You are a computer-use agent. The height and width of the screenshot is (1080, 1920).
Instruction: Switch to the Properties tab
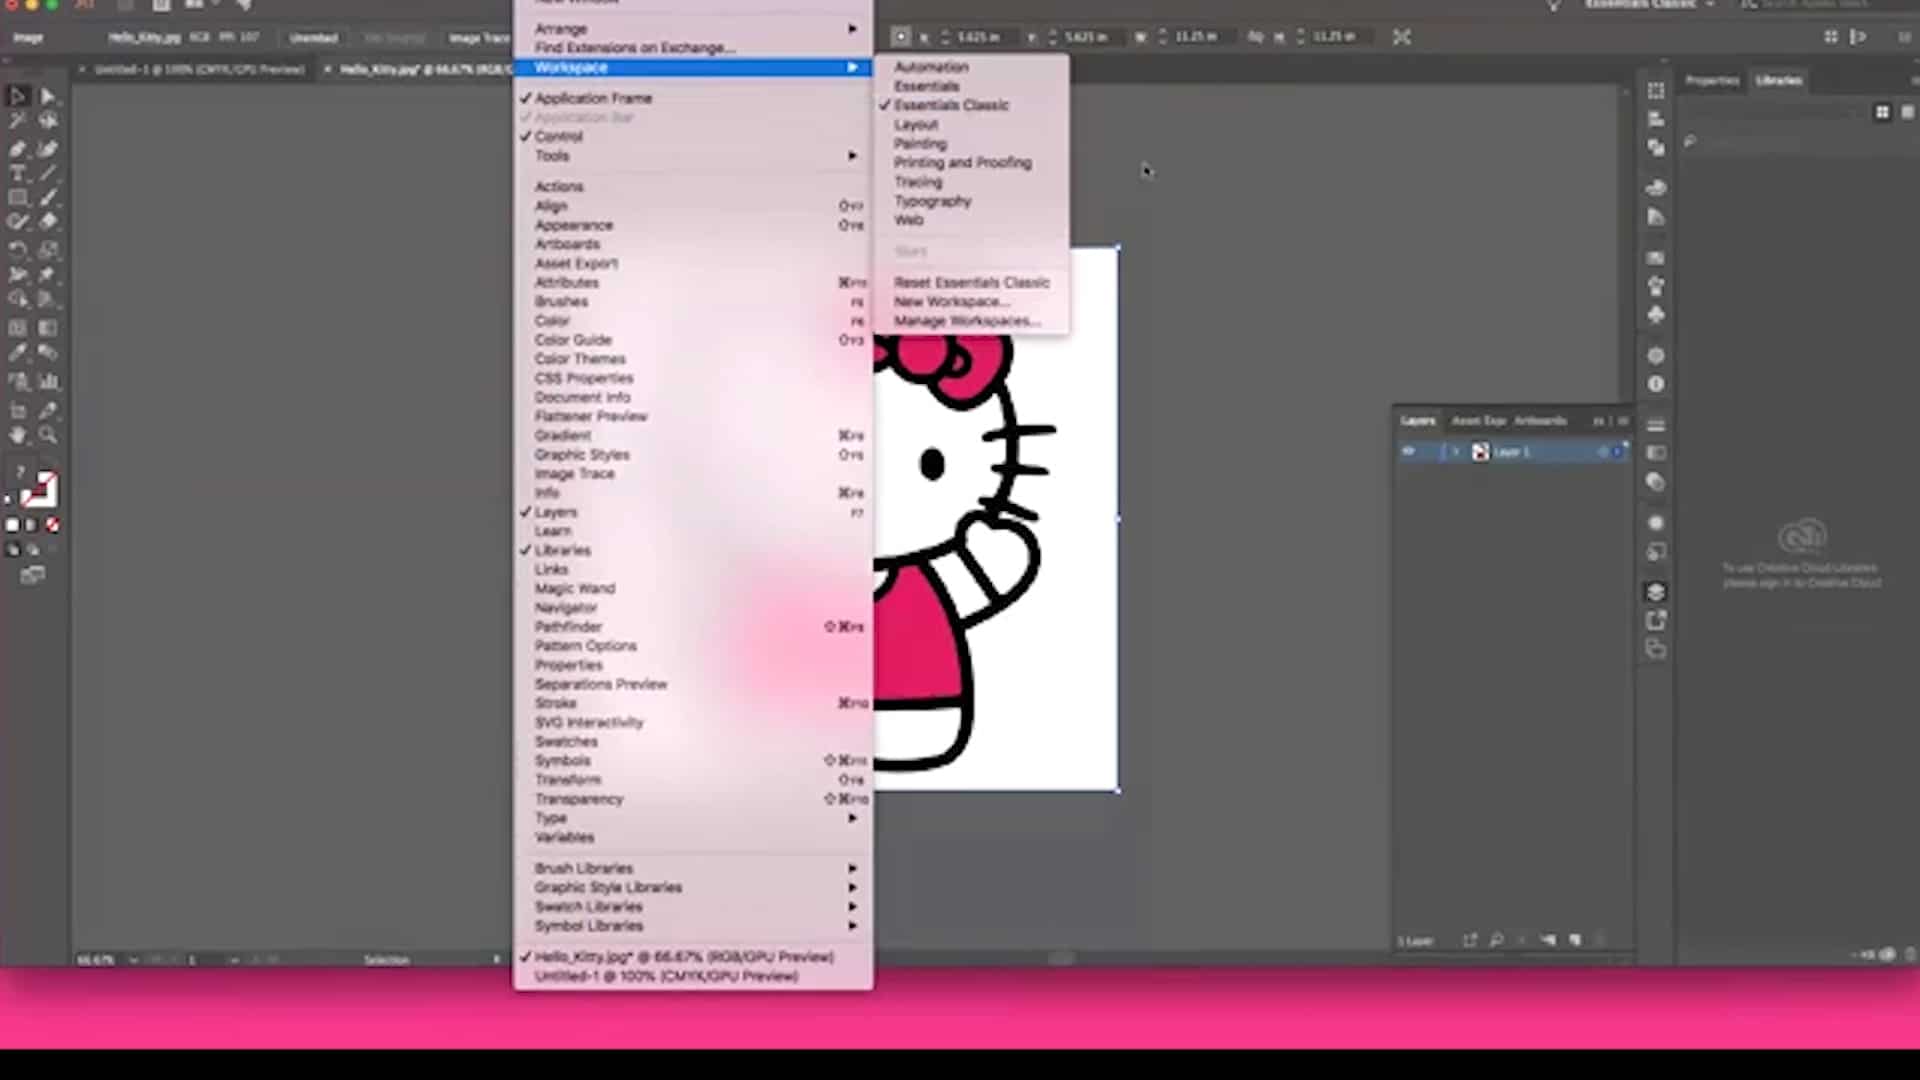point(1712,80)
